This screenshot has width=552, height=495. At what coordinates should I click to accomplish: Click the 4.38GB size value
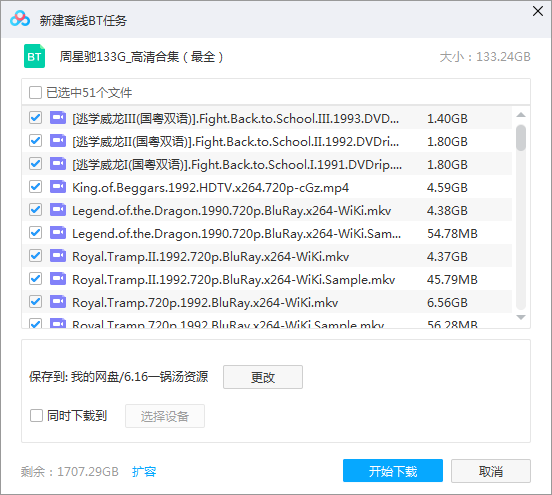point(447,211)
